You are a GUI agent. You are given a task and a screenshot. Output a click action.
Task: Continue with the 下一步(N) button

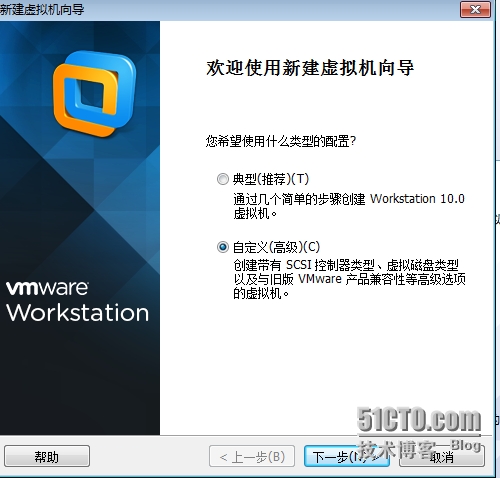click(347, 456)
